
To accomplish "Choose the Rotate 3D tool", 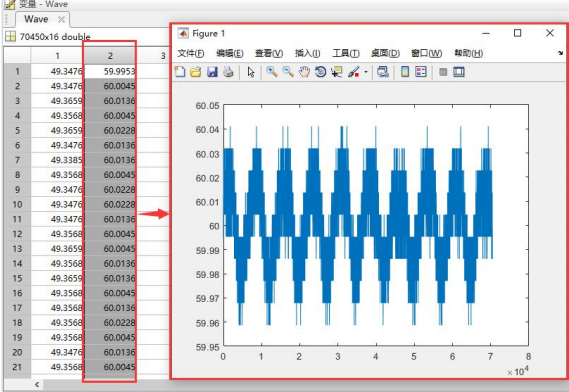I will coord(320,72).
